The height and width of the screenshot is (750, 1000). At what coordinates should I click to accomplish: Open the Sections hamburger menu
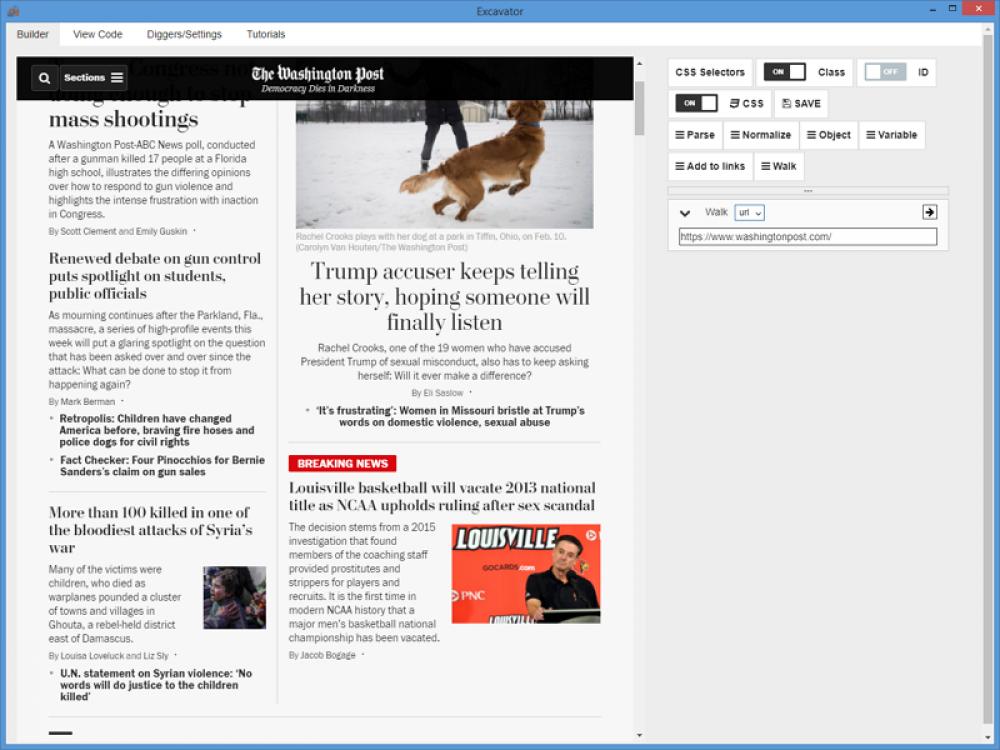tap(94, 78)
